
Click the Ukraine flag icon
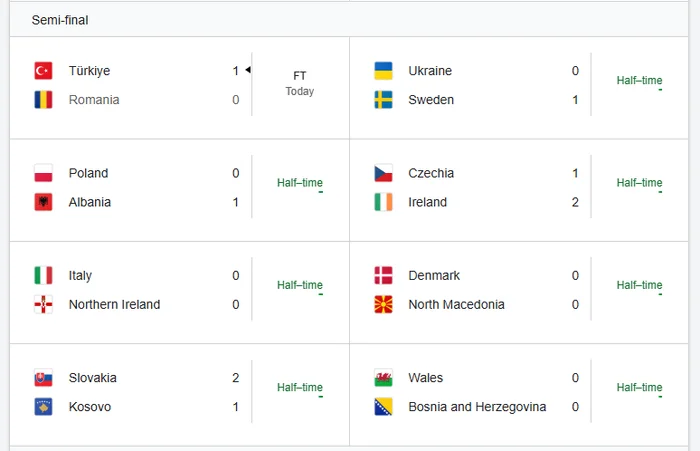tap(383, 71)
